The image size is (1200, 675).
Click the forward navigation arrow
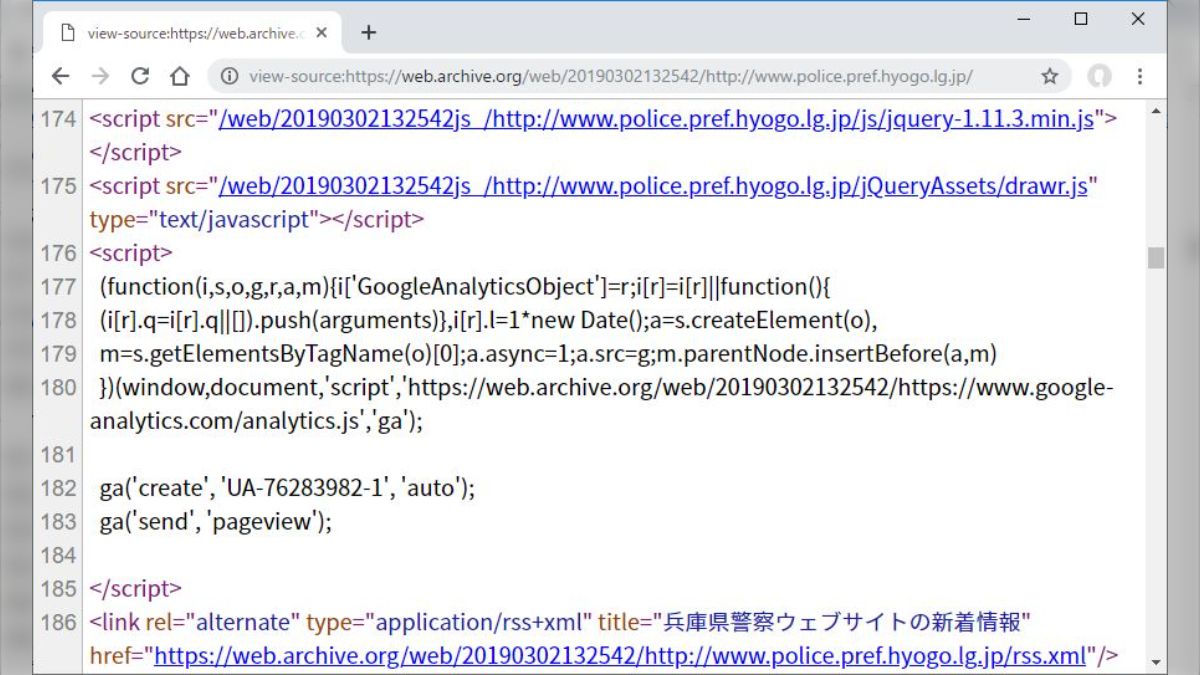point(100,76)
